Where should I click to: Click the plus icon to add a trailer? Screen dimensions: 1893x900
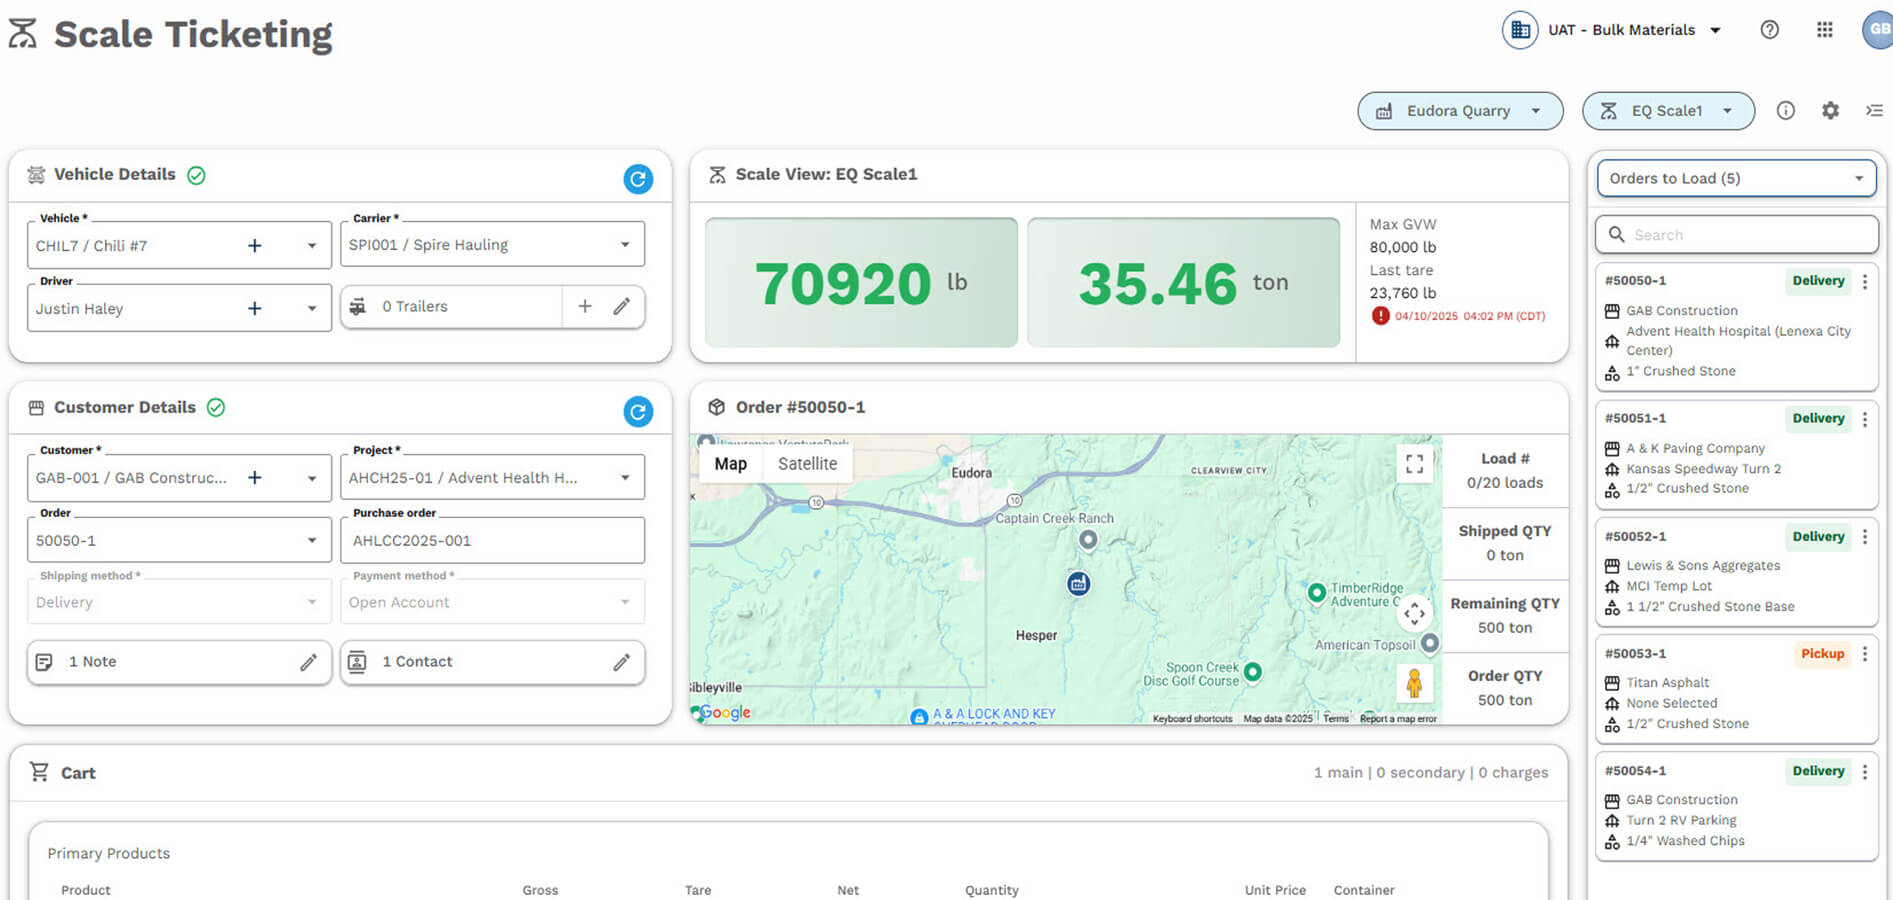(585, 307)
